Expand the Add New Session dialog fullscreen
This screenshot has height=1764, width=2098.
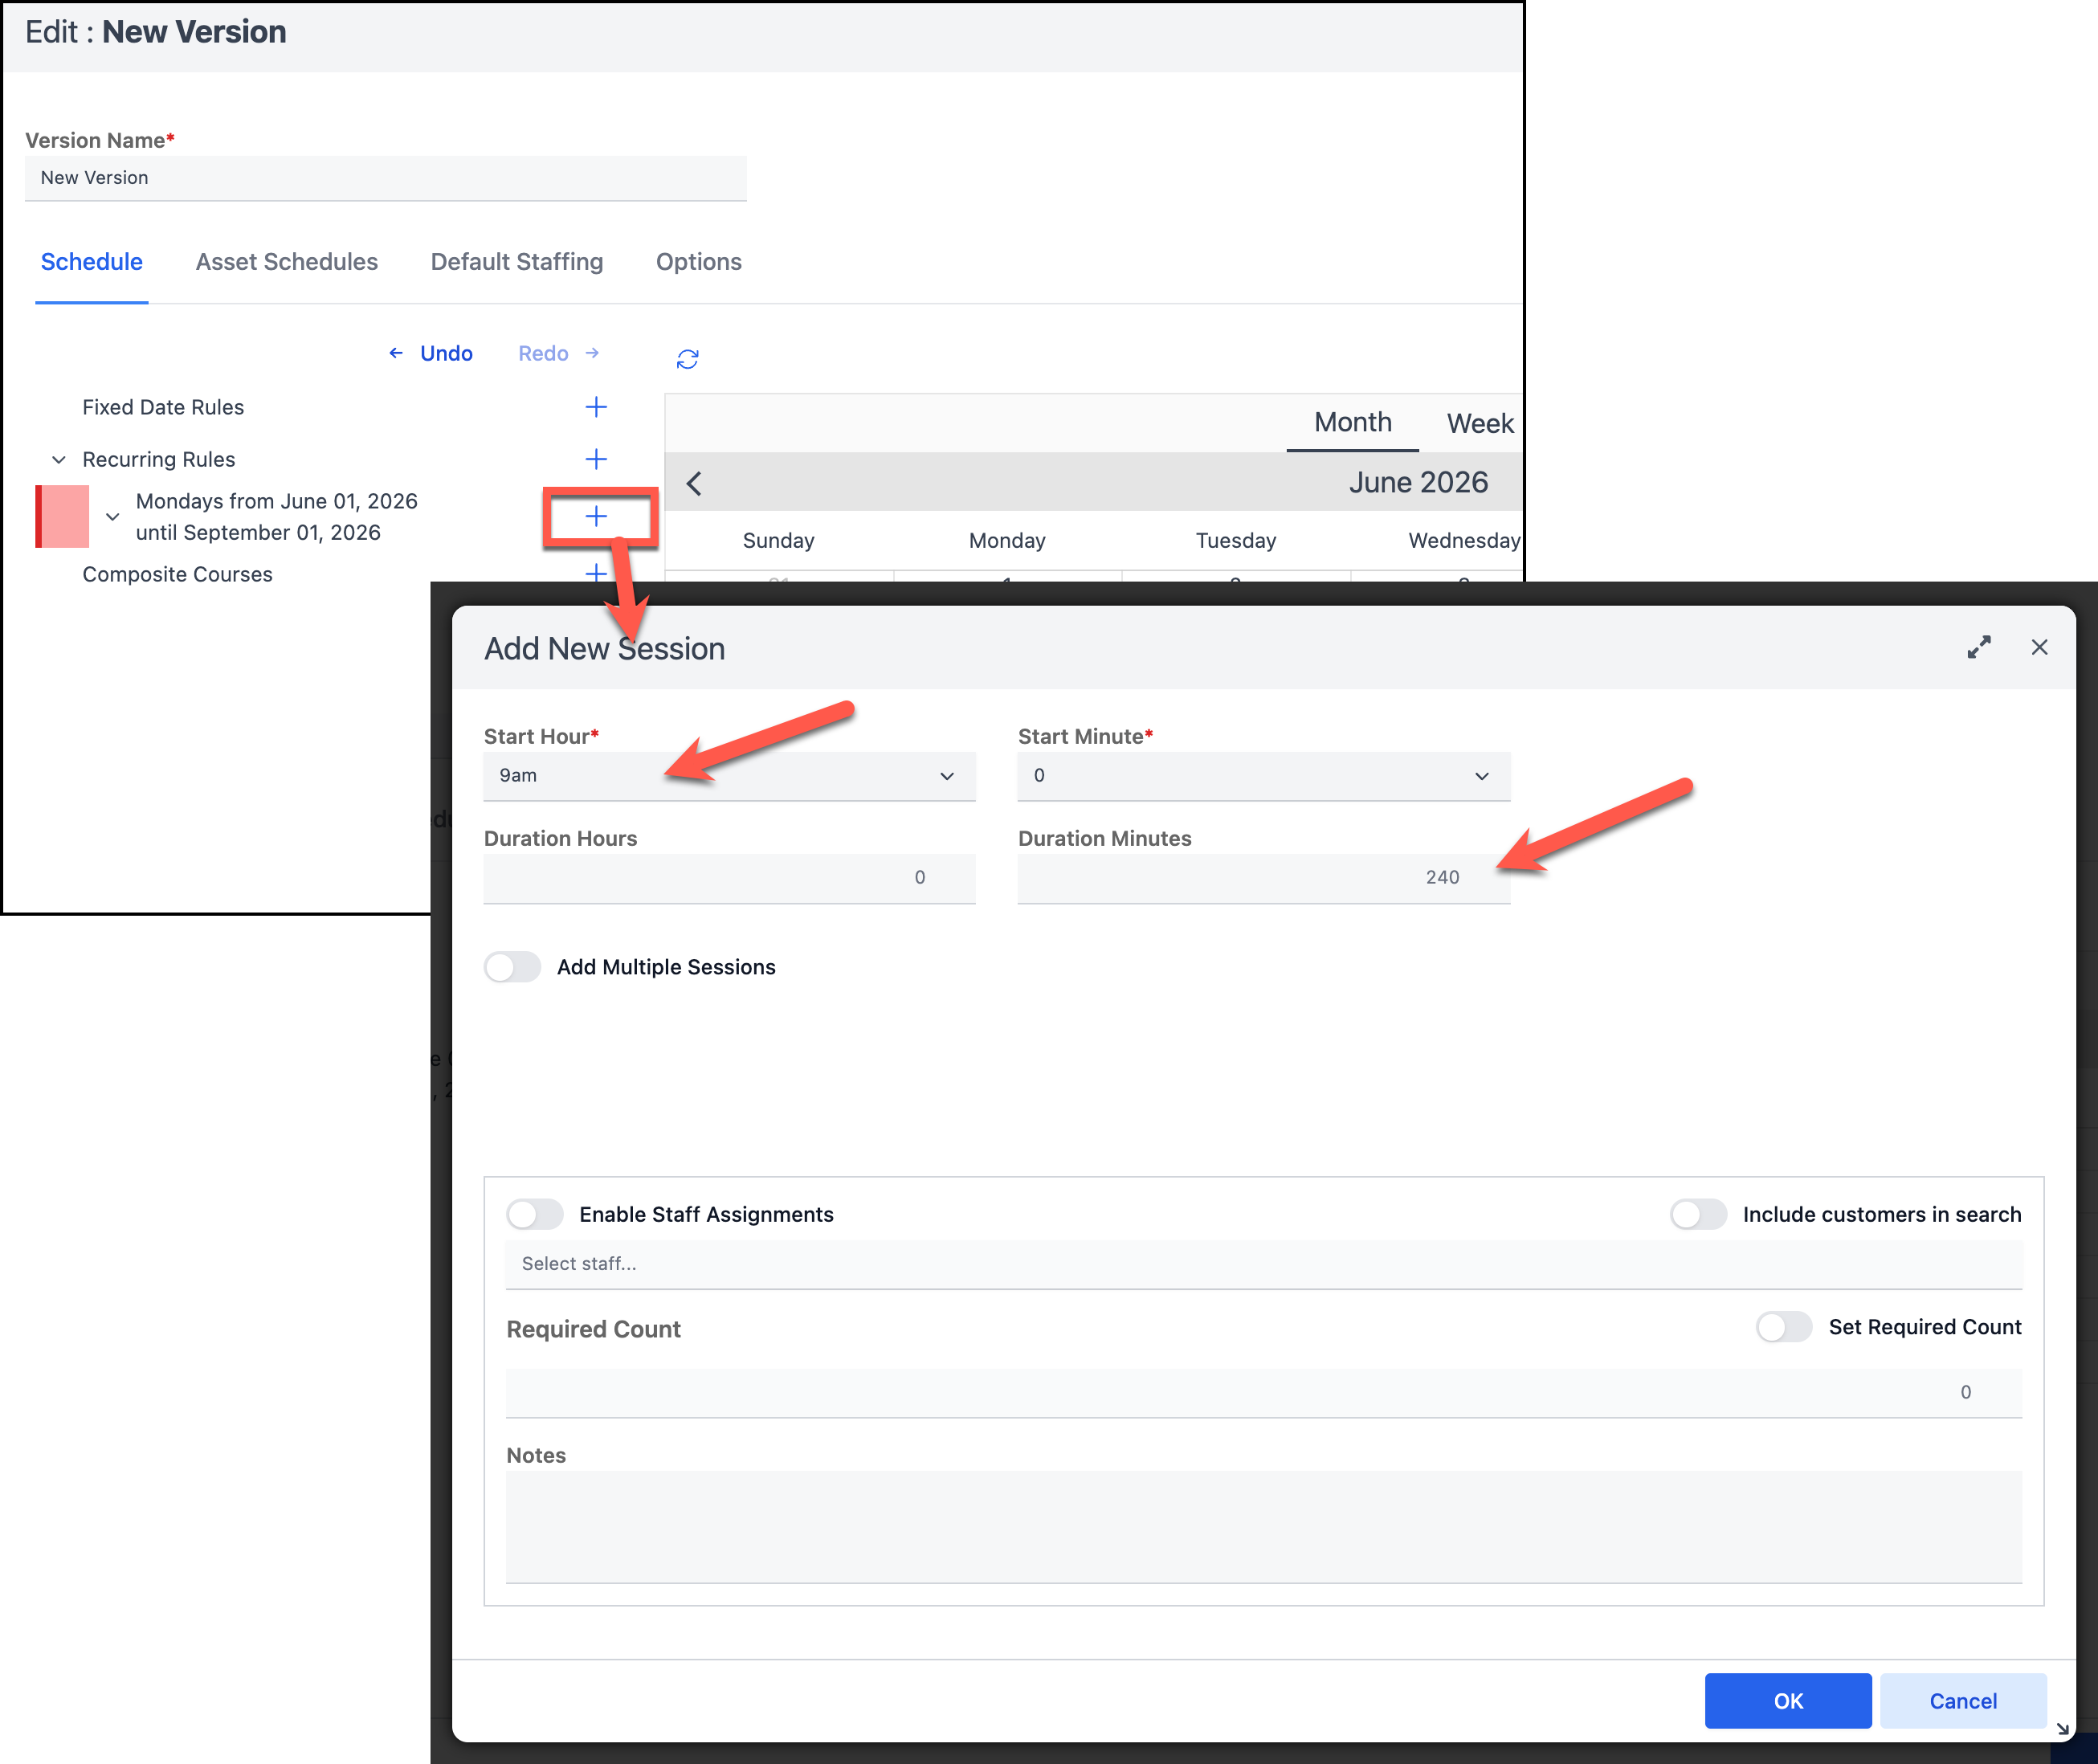1978,647
